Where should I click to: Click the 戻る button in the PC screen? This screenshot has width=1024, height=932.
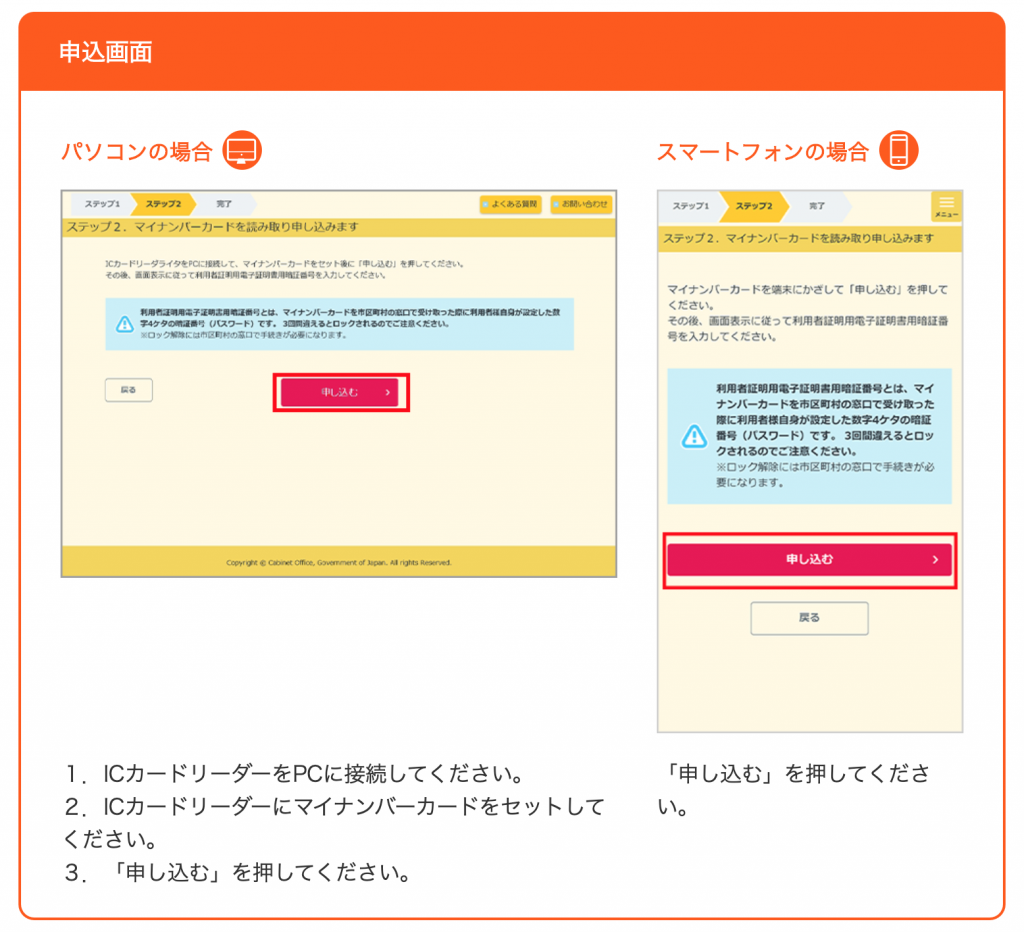pyautogui.click(x=129, y=390)
